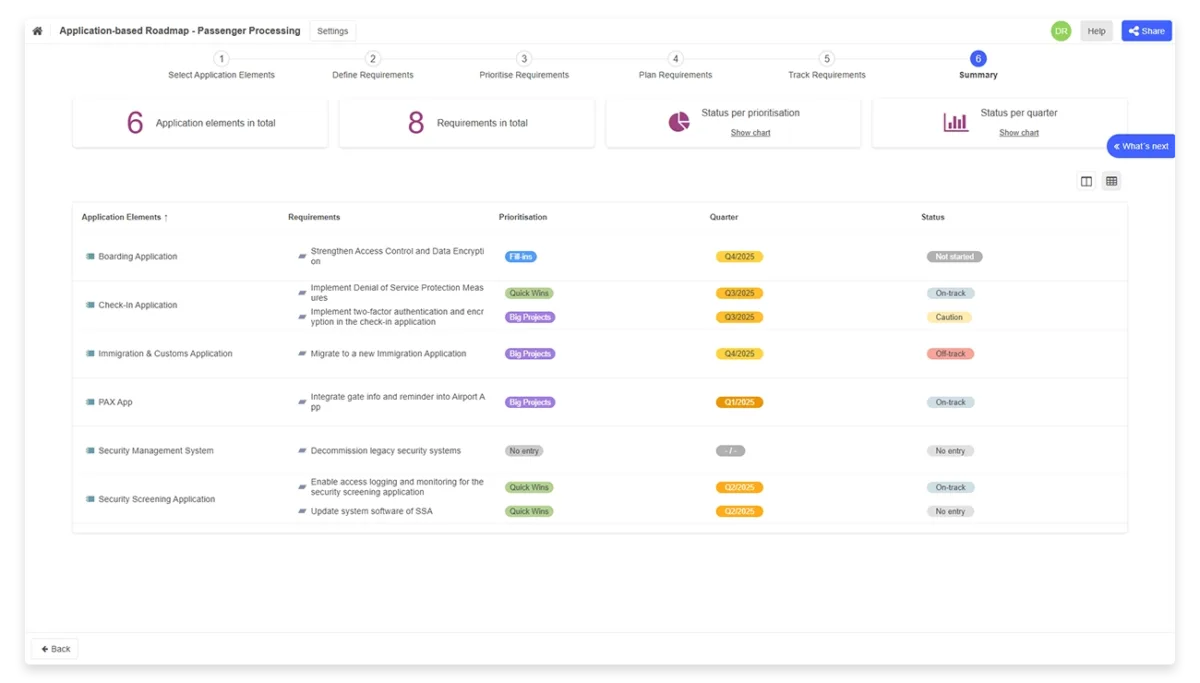Show chart for Status per prioritisation

(x=750, y=132)
